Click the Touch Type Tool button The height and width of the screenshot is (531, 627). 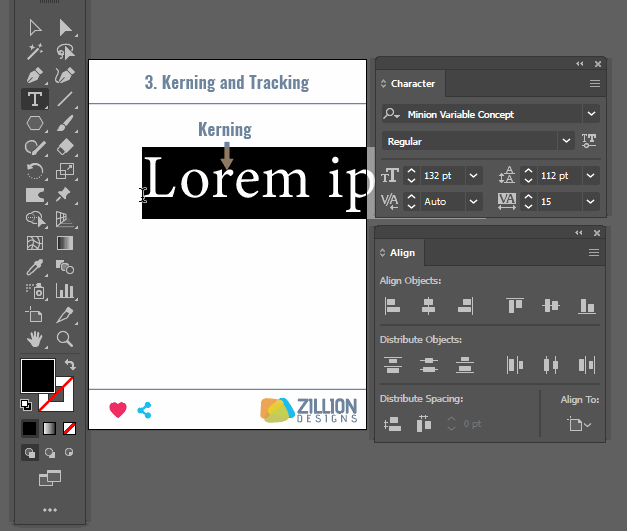pos(590,141)
